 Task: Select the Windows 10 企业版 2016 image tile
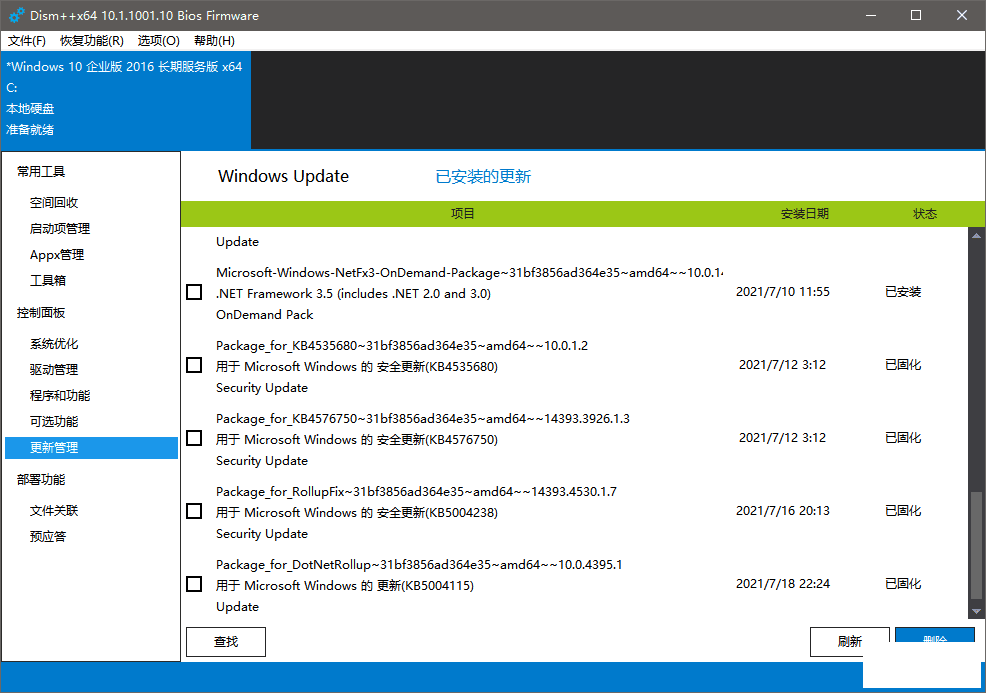point(126,100)
